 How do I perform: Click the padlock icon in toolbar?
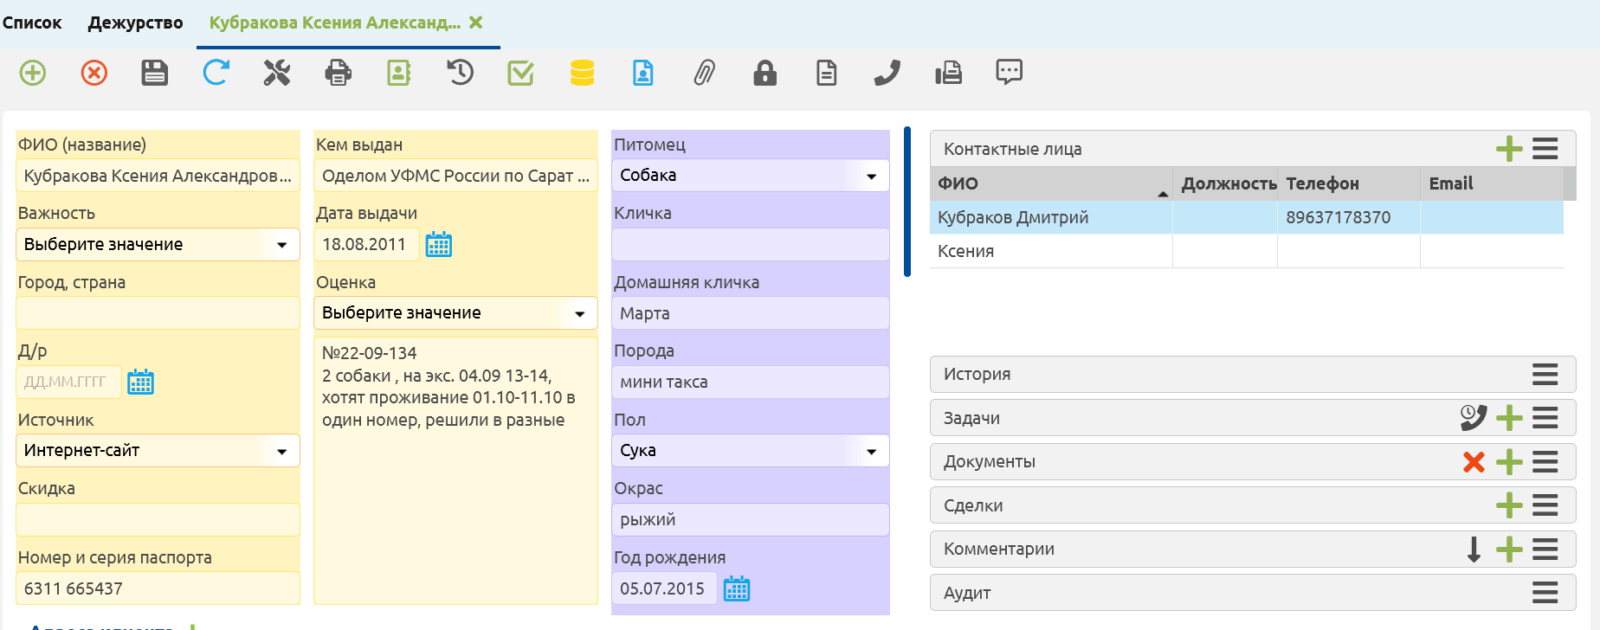[x=765, y=73]
